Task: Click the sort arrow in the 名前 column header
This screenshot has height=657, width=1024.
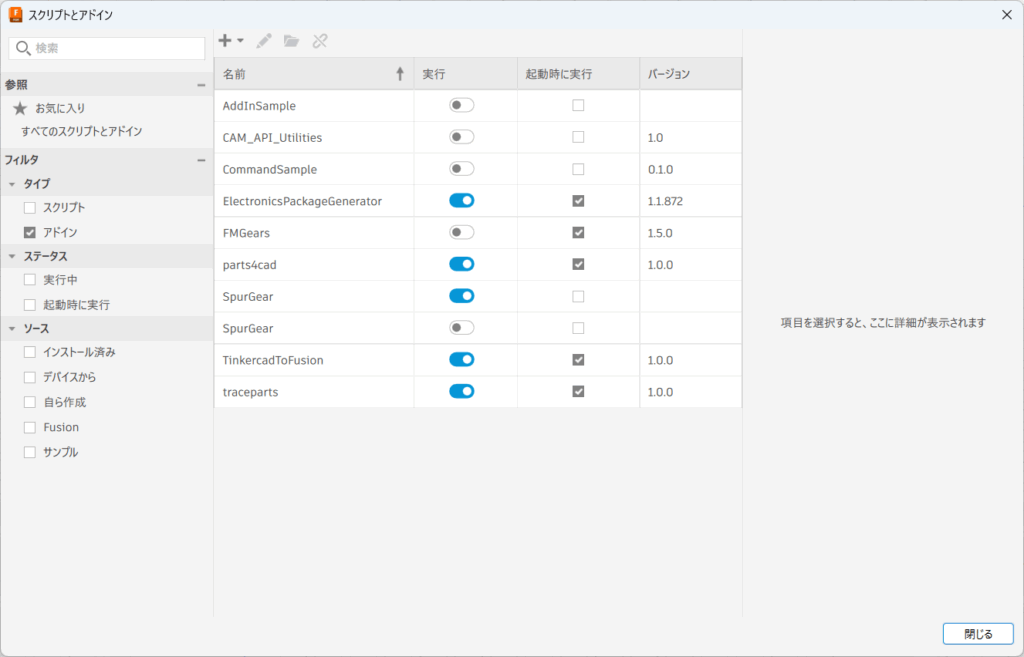Action: [400, 74]
